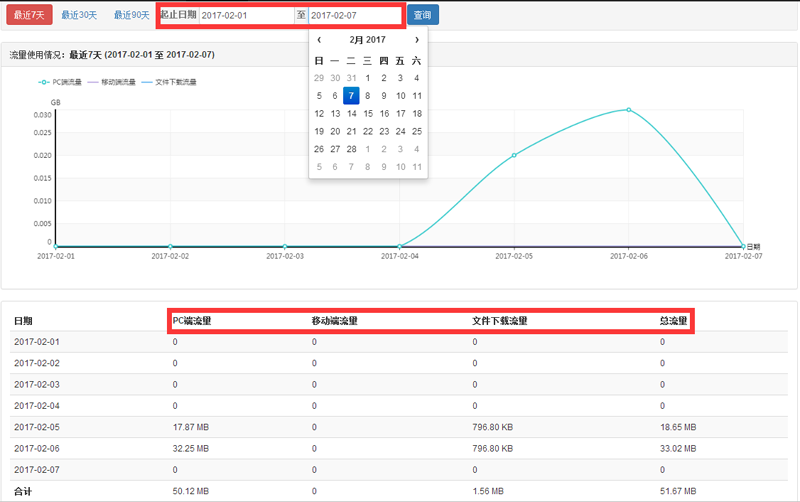Switch to 最近30天 range
Screen dimensions: 800x502
[79, 15]
